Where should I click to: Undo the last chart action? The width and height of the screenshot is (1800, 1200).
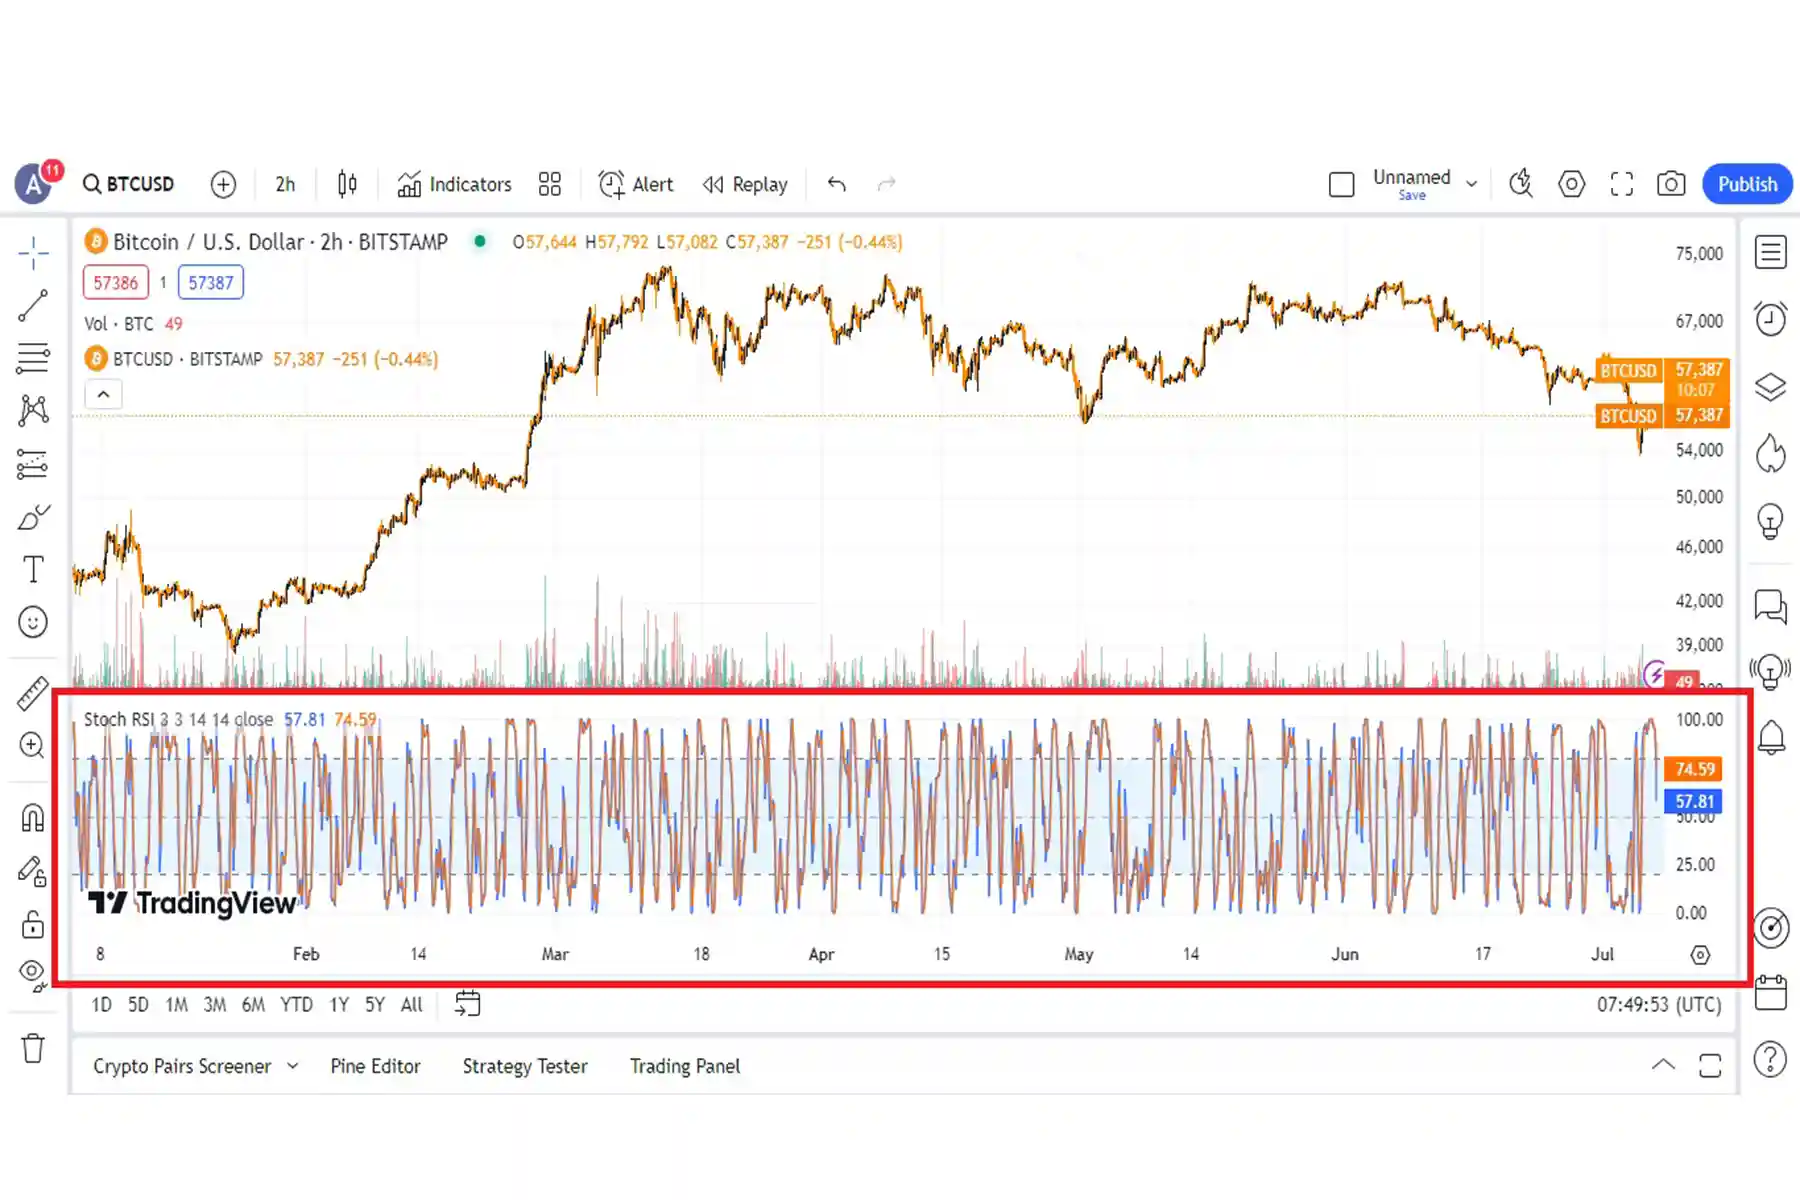pyautogui.click(x=837, y=184)
